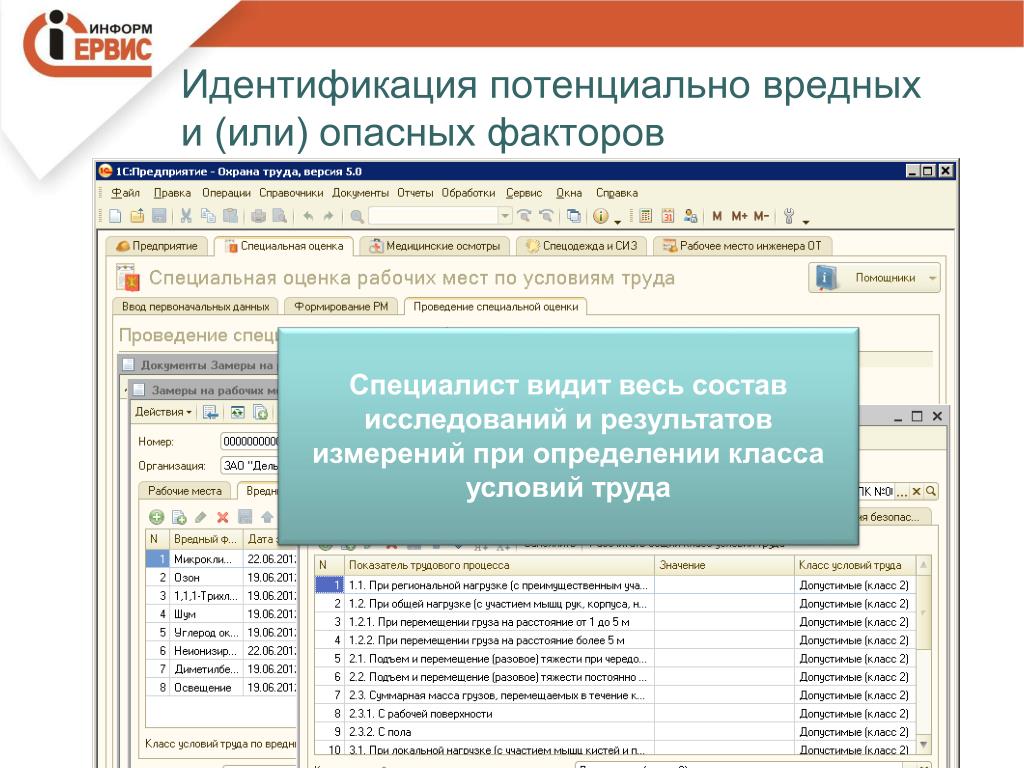
Task: Click the create-based-on icon in Замеры toolbar
Action: 261,412
